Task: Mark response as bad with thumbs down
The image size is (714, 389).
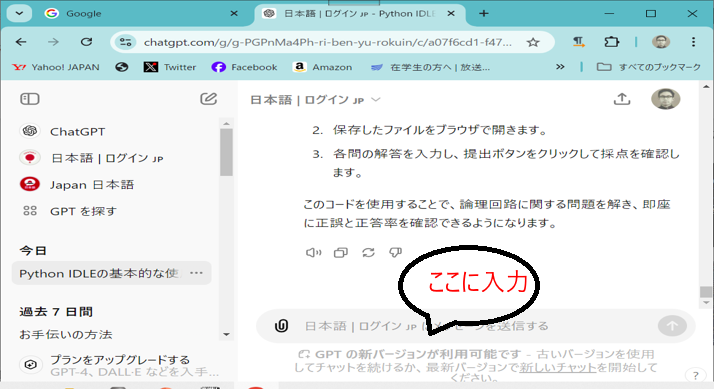Action: click(395, 252)
